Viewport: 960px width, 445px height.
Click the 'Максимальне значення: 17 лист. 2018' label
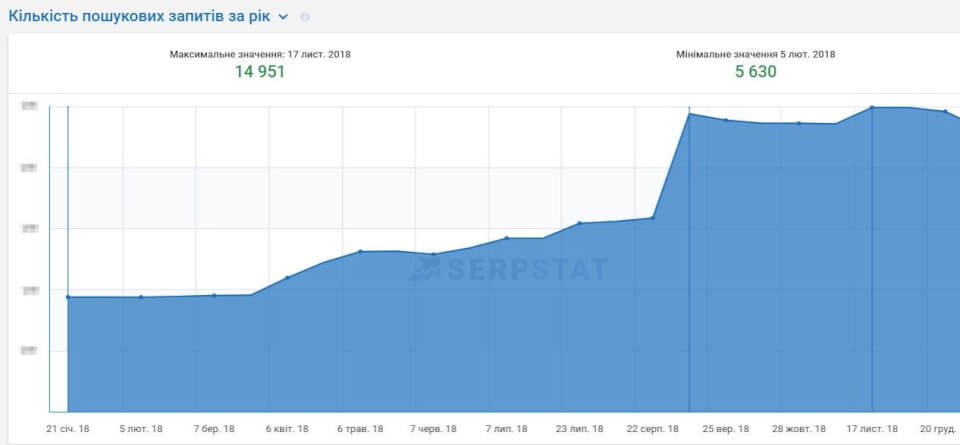tap(260, 54)
